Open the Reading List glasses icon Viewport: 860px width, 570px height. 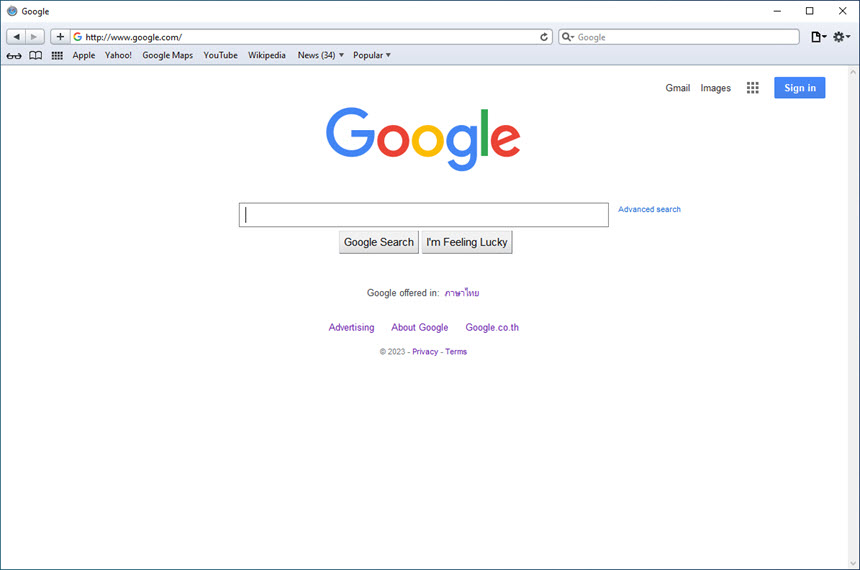(x=14, y=55)
